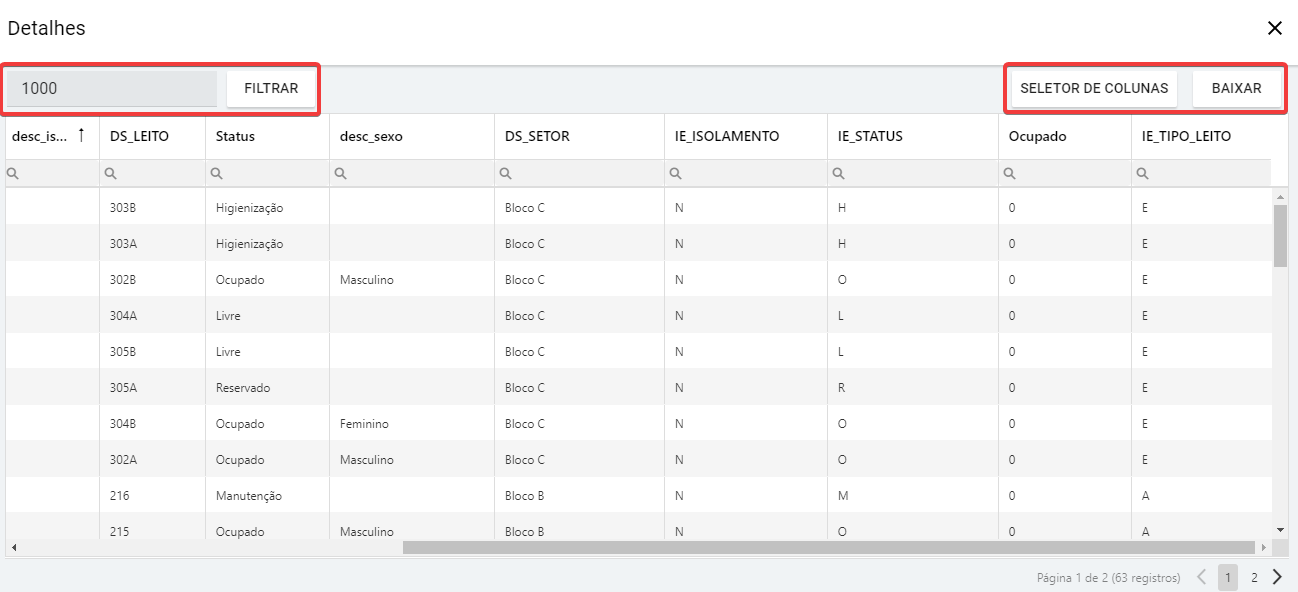Sort by DS_LEITO column header
1298x592 pixels.
pyautogui.click(x=152, y=136)
